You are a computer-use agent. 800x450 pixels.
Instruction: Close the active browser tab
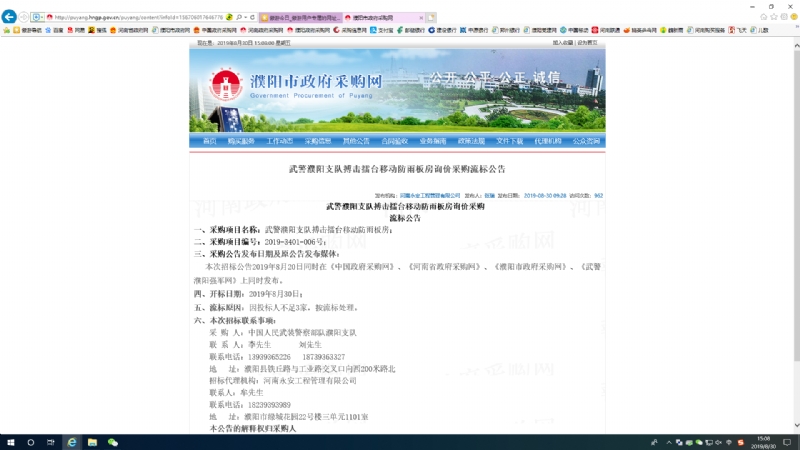point(421,17)
